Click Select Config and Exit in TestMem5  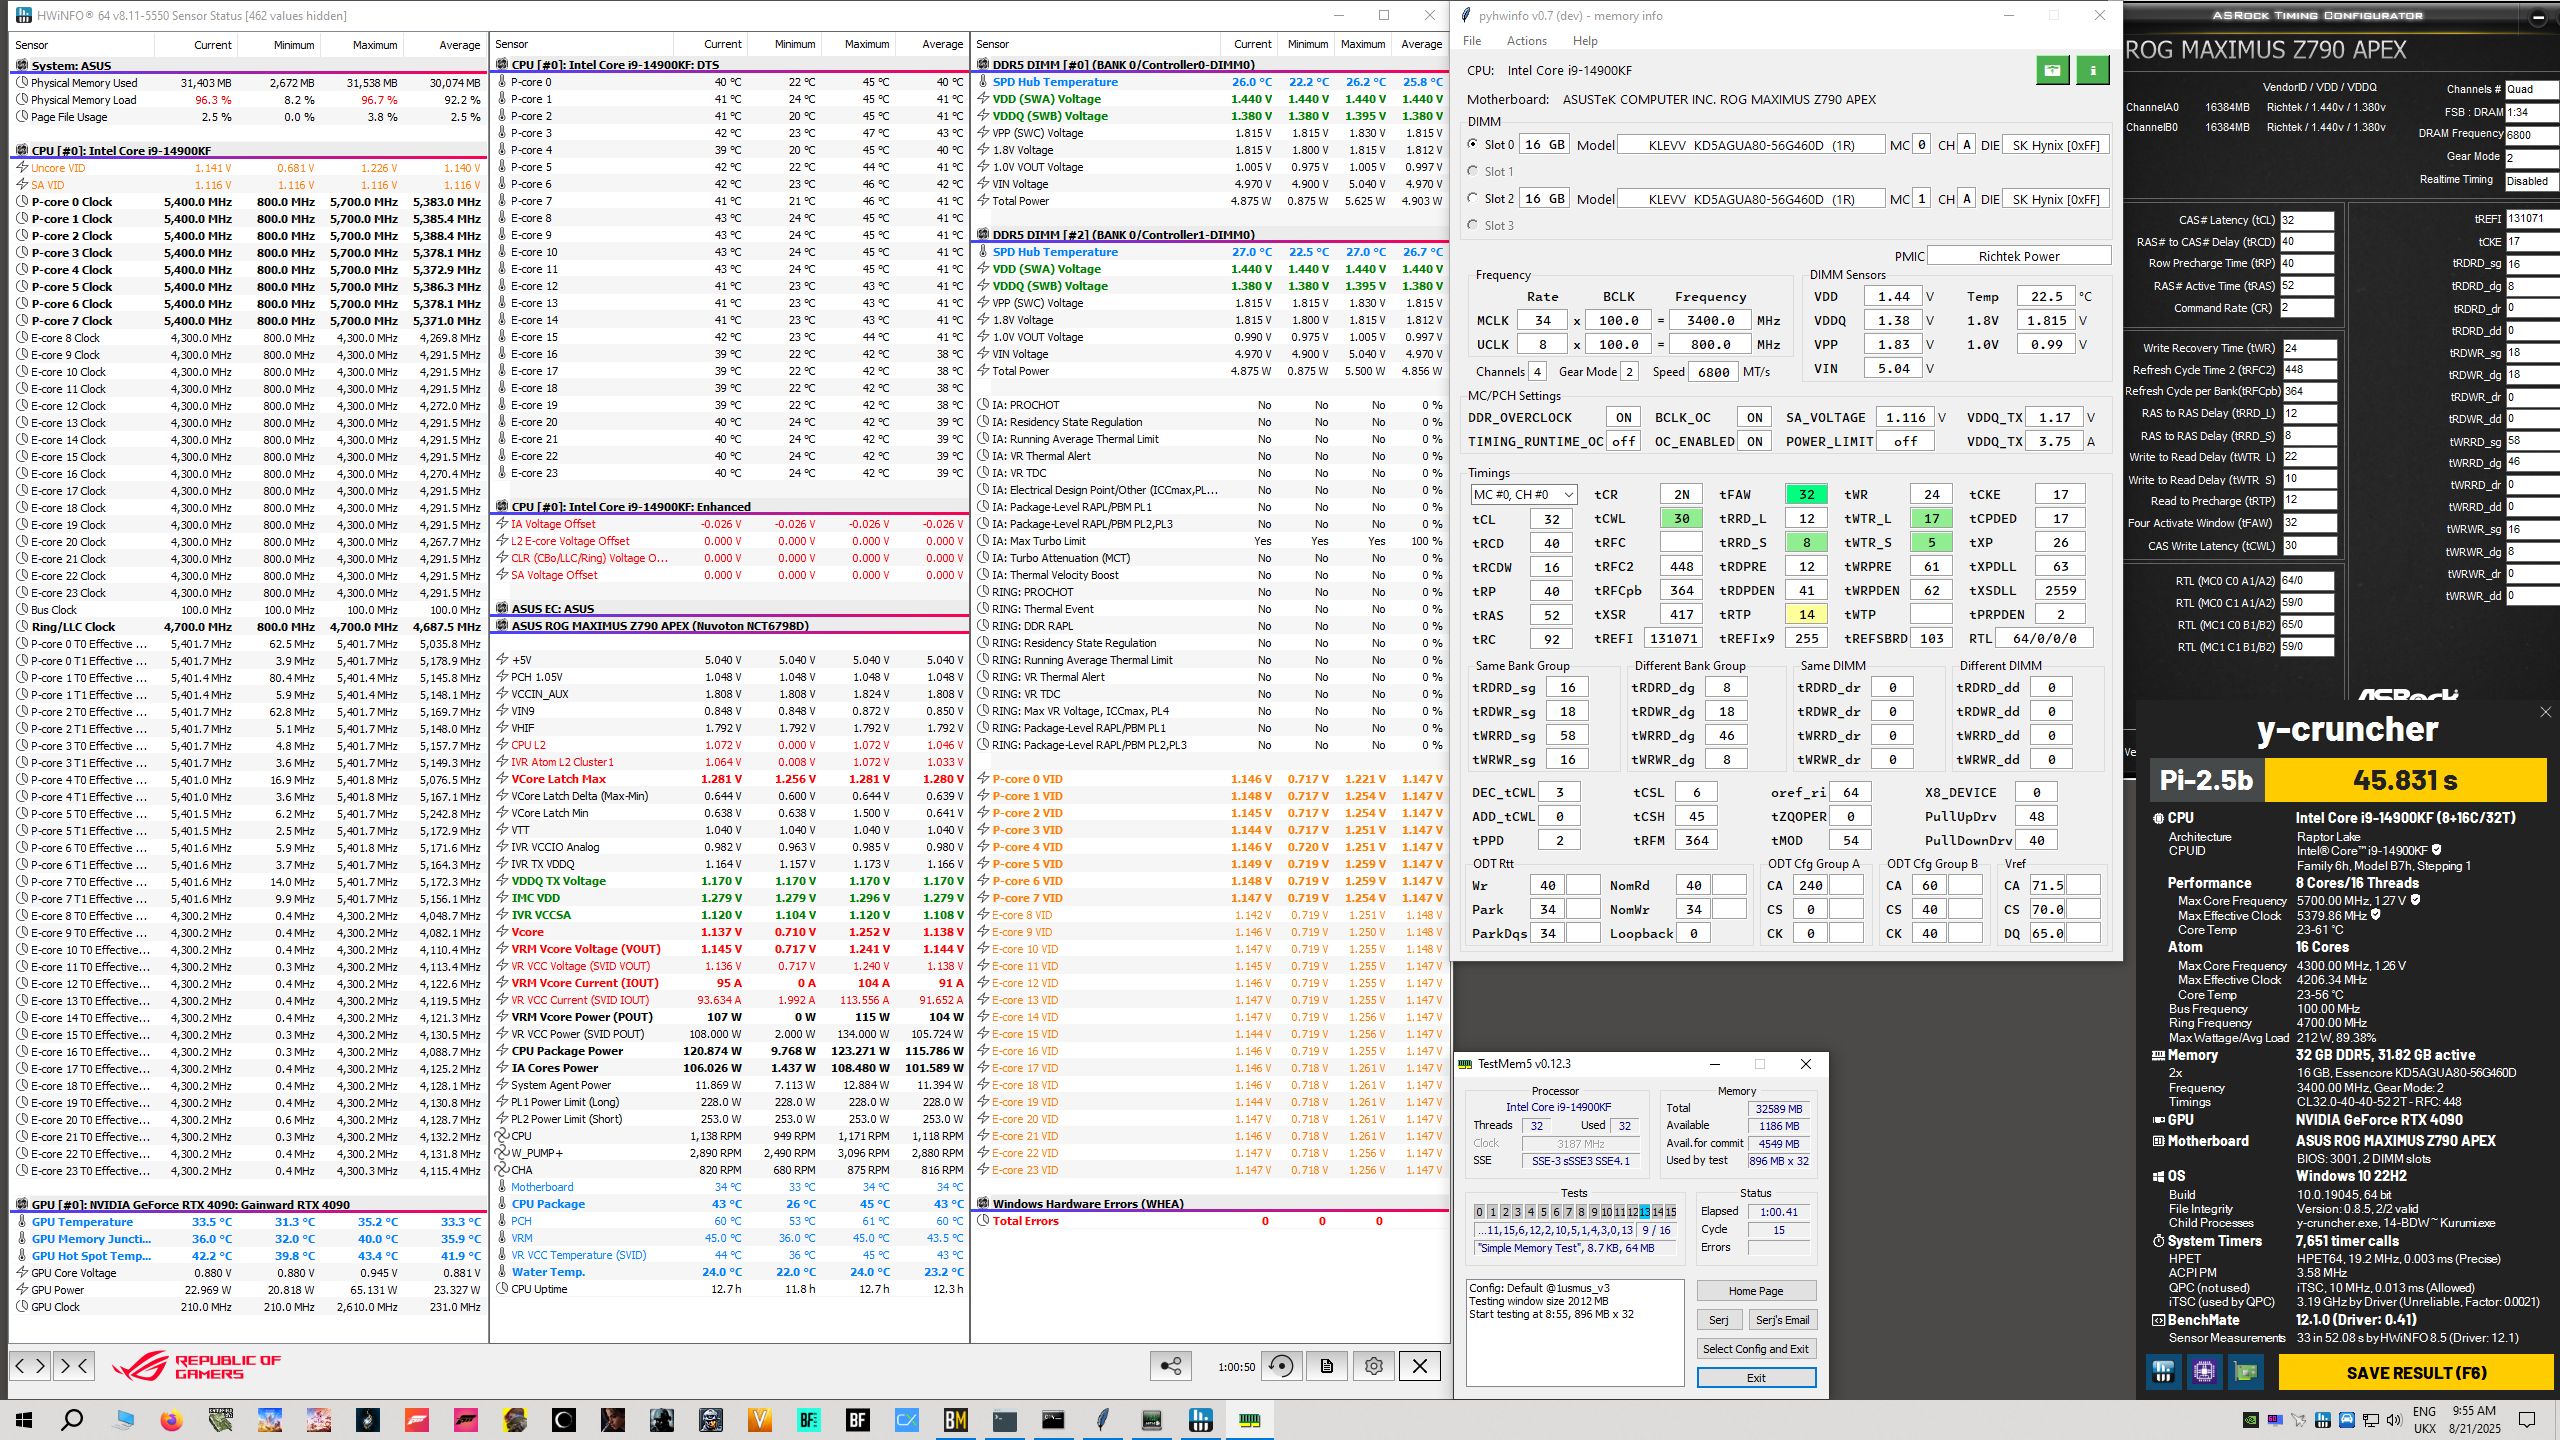coord(1756,1349)
